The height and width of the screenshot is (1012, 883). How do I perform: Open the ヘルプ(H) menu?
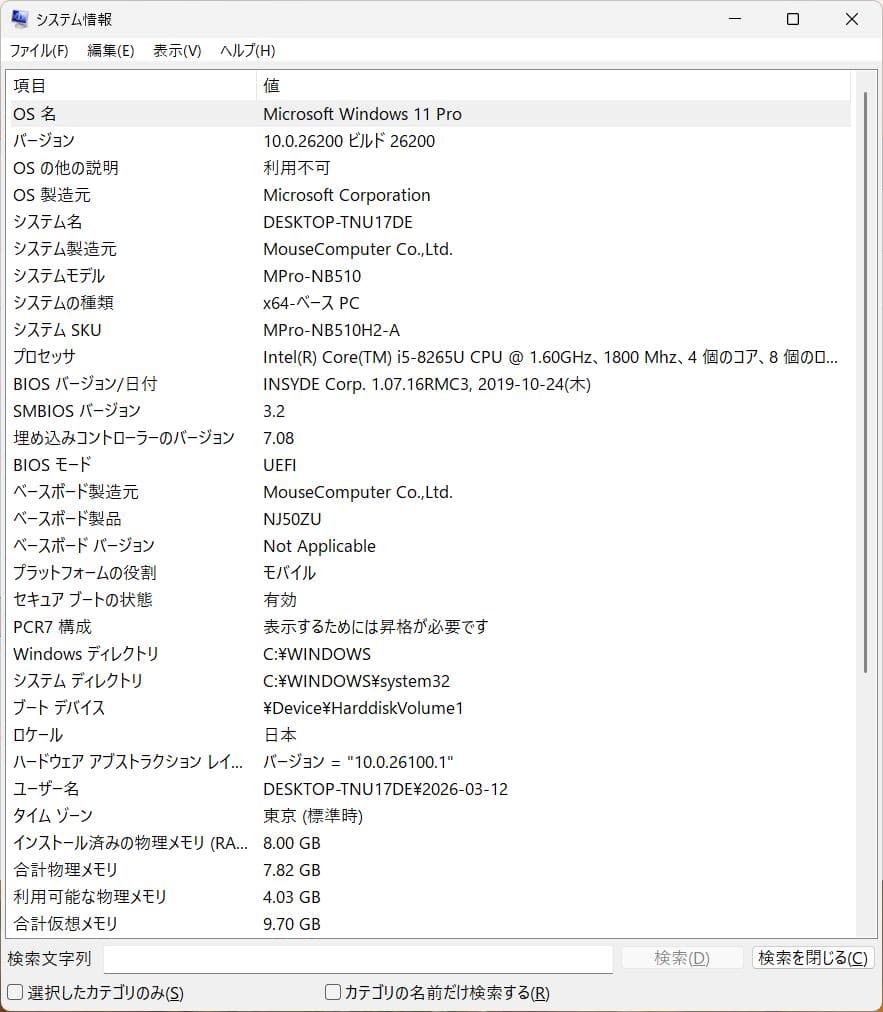[x=248, y=50]
